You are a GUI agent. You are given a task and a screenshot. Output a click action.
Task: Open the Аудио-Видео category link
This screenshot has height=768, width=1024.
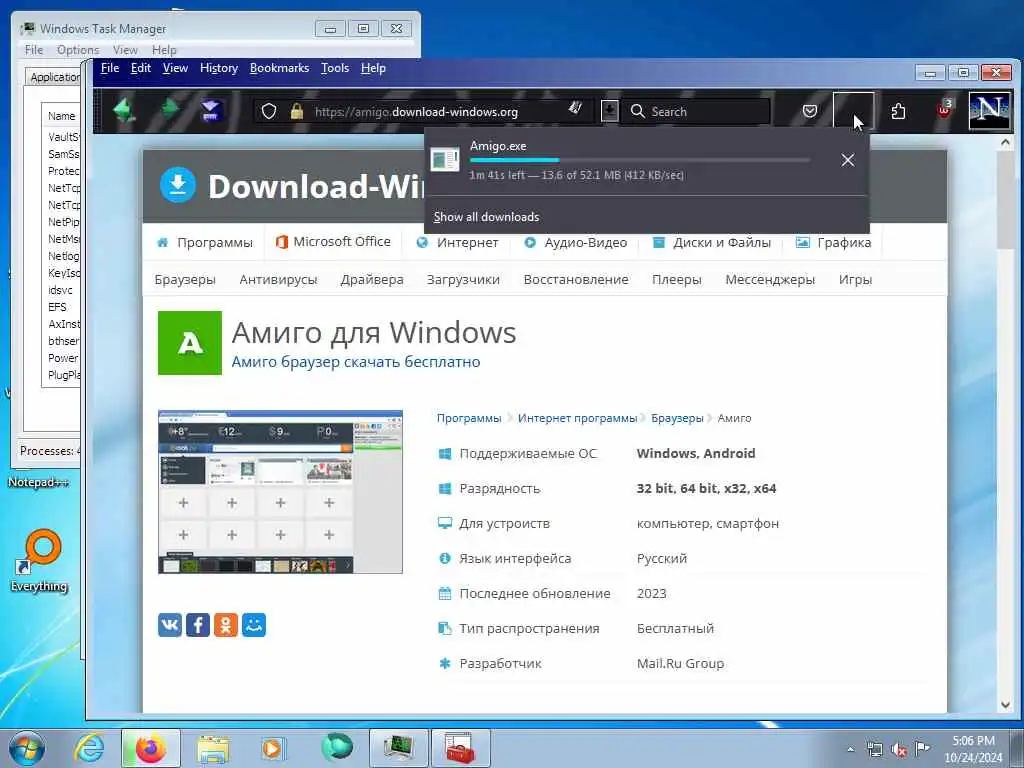(x=575, y=242)
